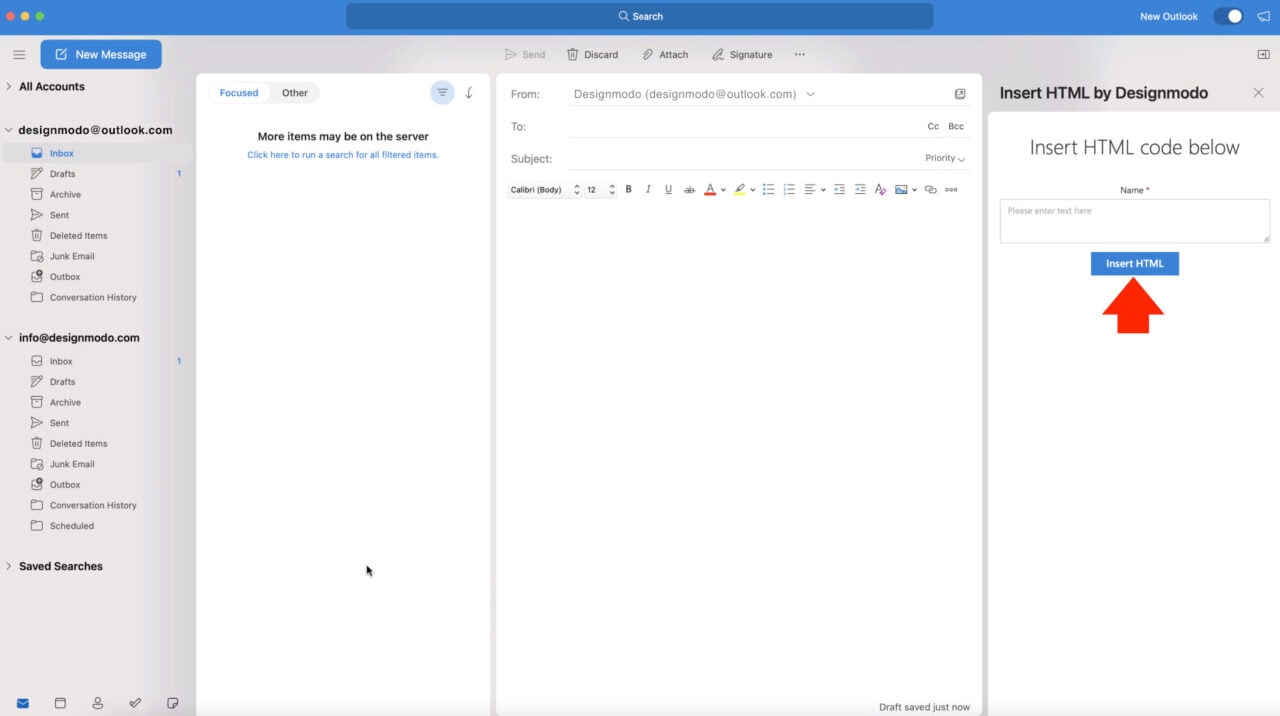The height and width of the screenshot is (716, 1280).
Task: Open the text alignment dropdown
Action: pos(812,189)
